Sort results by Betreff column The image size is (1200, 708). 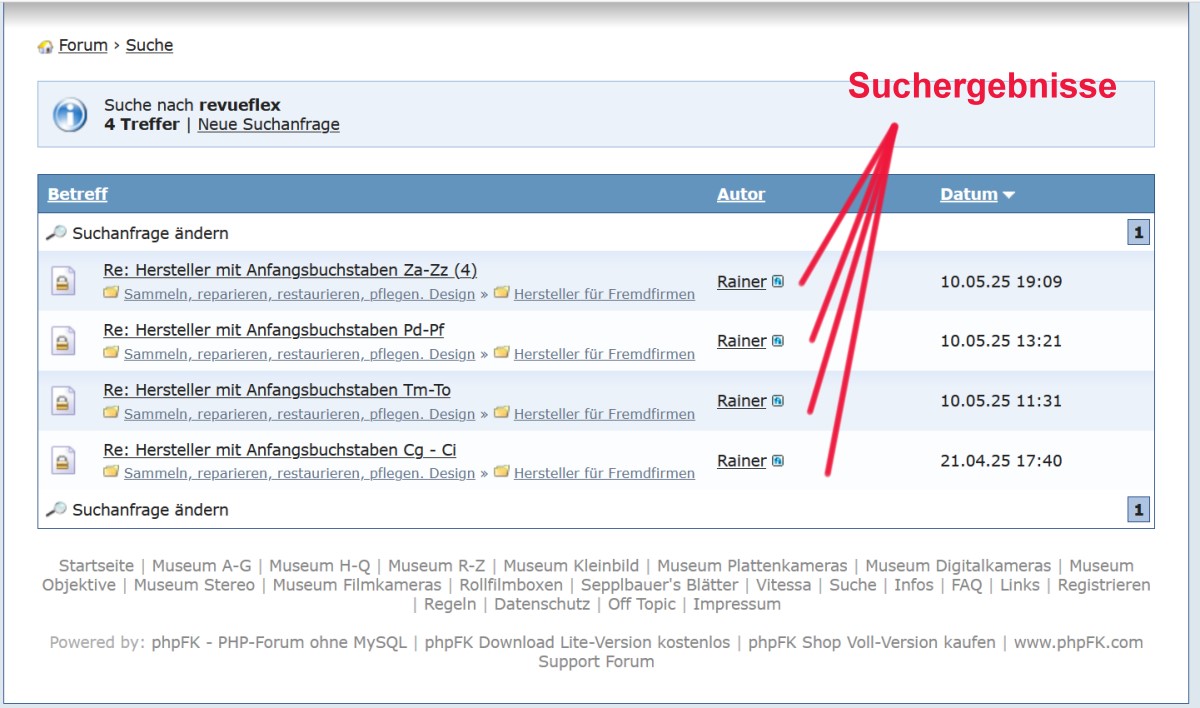tap(77, 195)
